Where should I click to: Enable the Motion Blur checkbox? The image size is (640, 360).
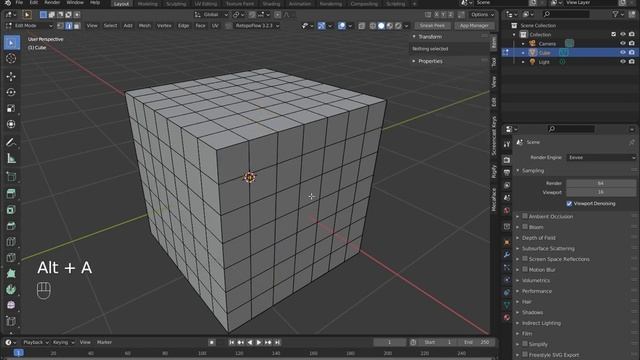pyautogui.click(x=525, y=269)
